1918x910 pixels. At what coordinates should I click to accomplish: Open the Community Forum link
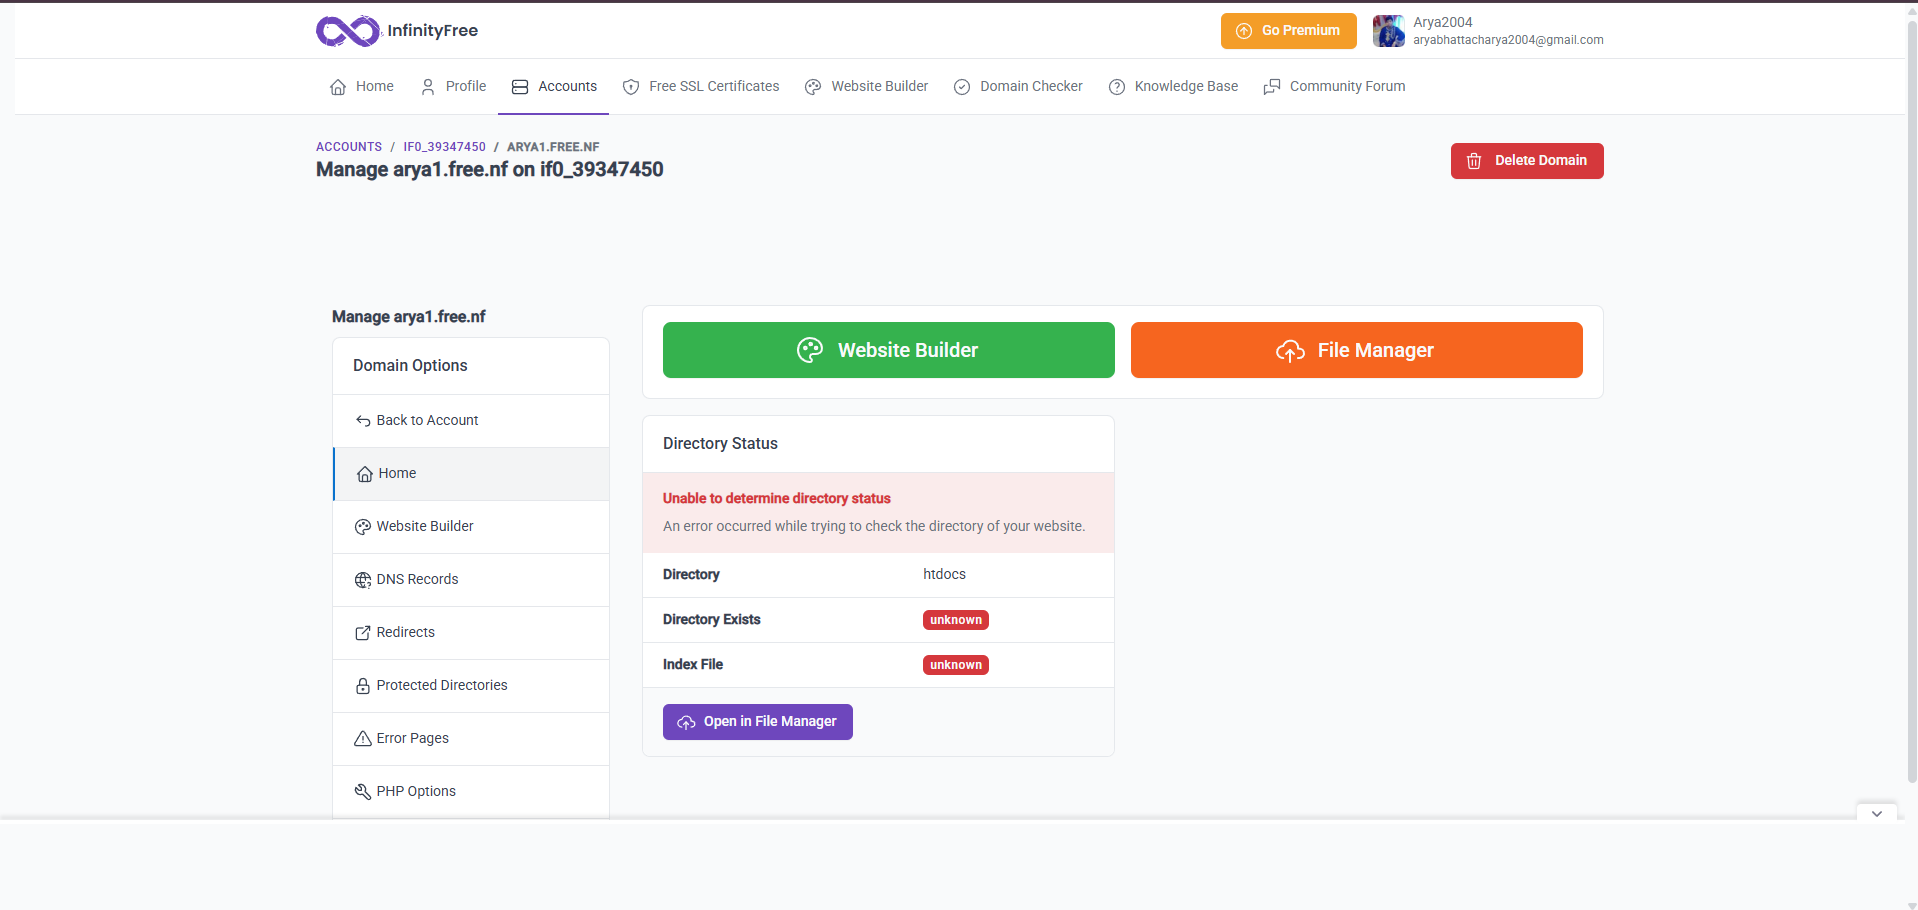(x=1334, y=87)
